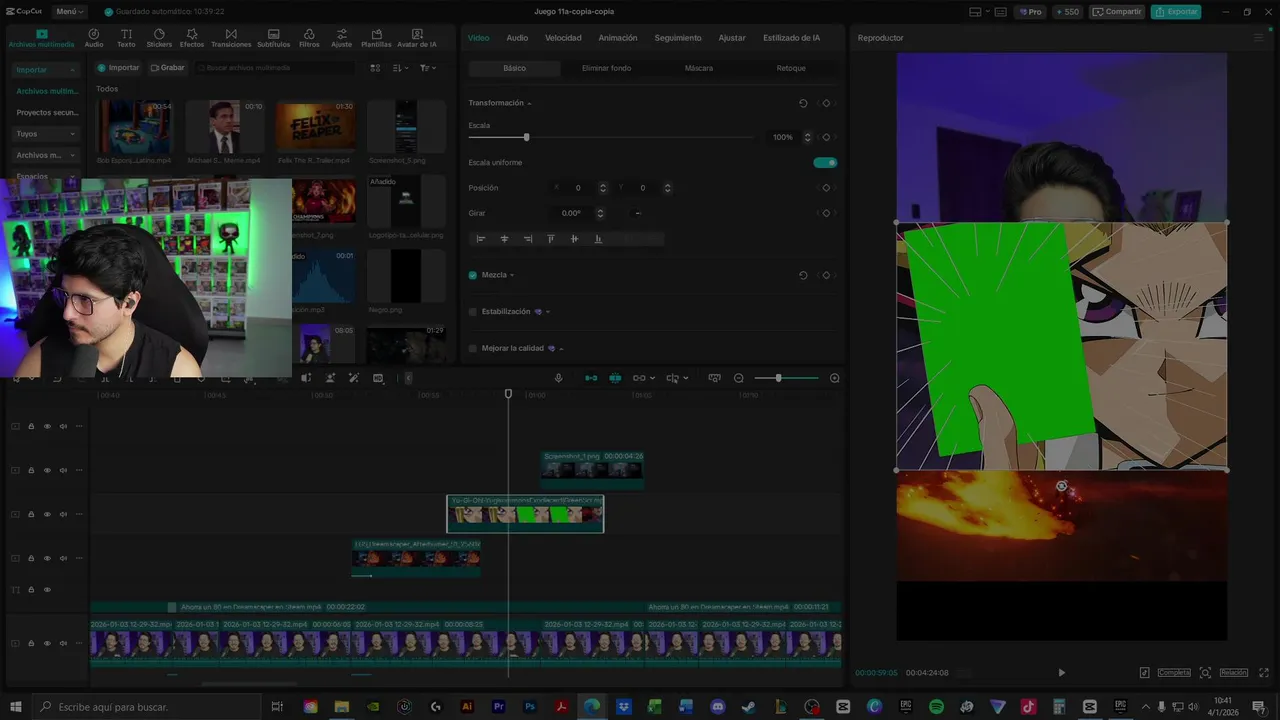
Task: Click the align top icon
Action: 551,239
